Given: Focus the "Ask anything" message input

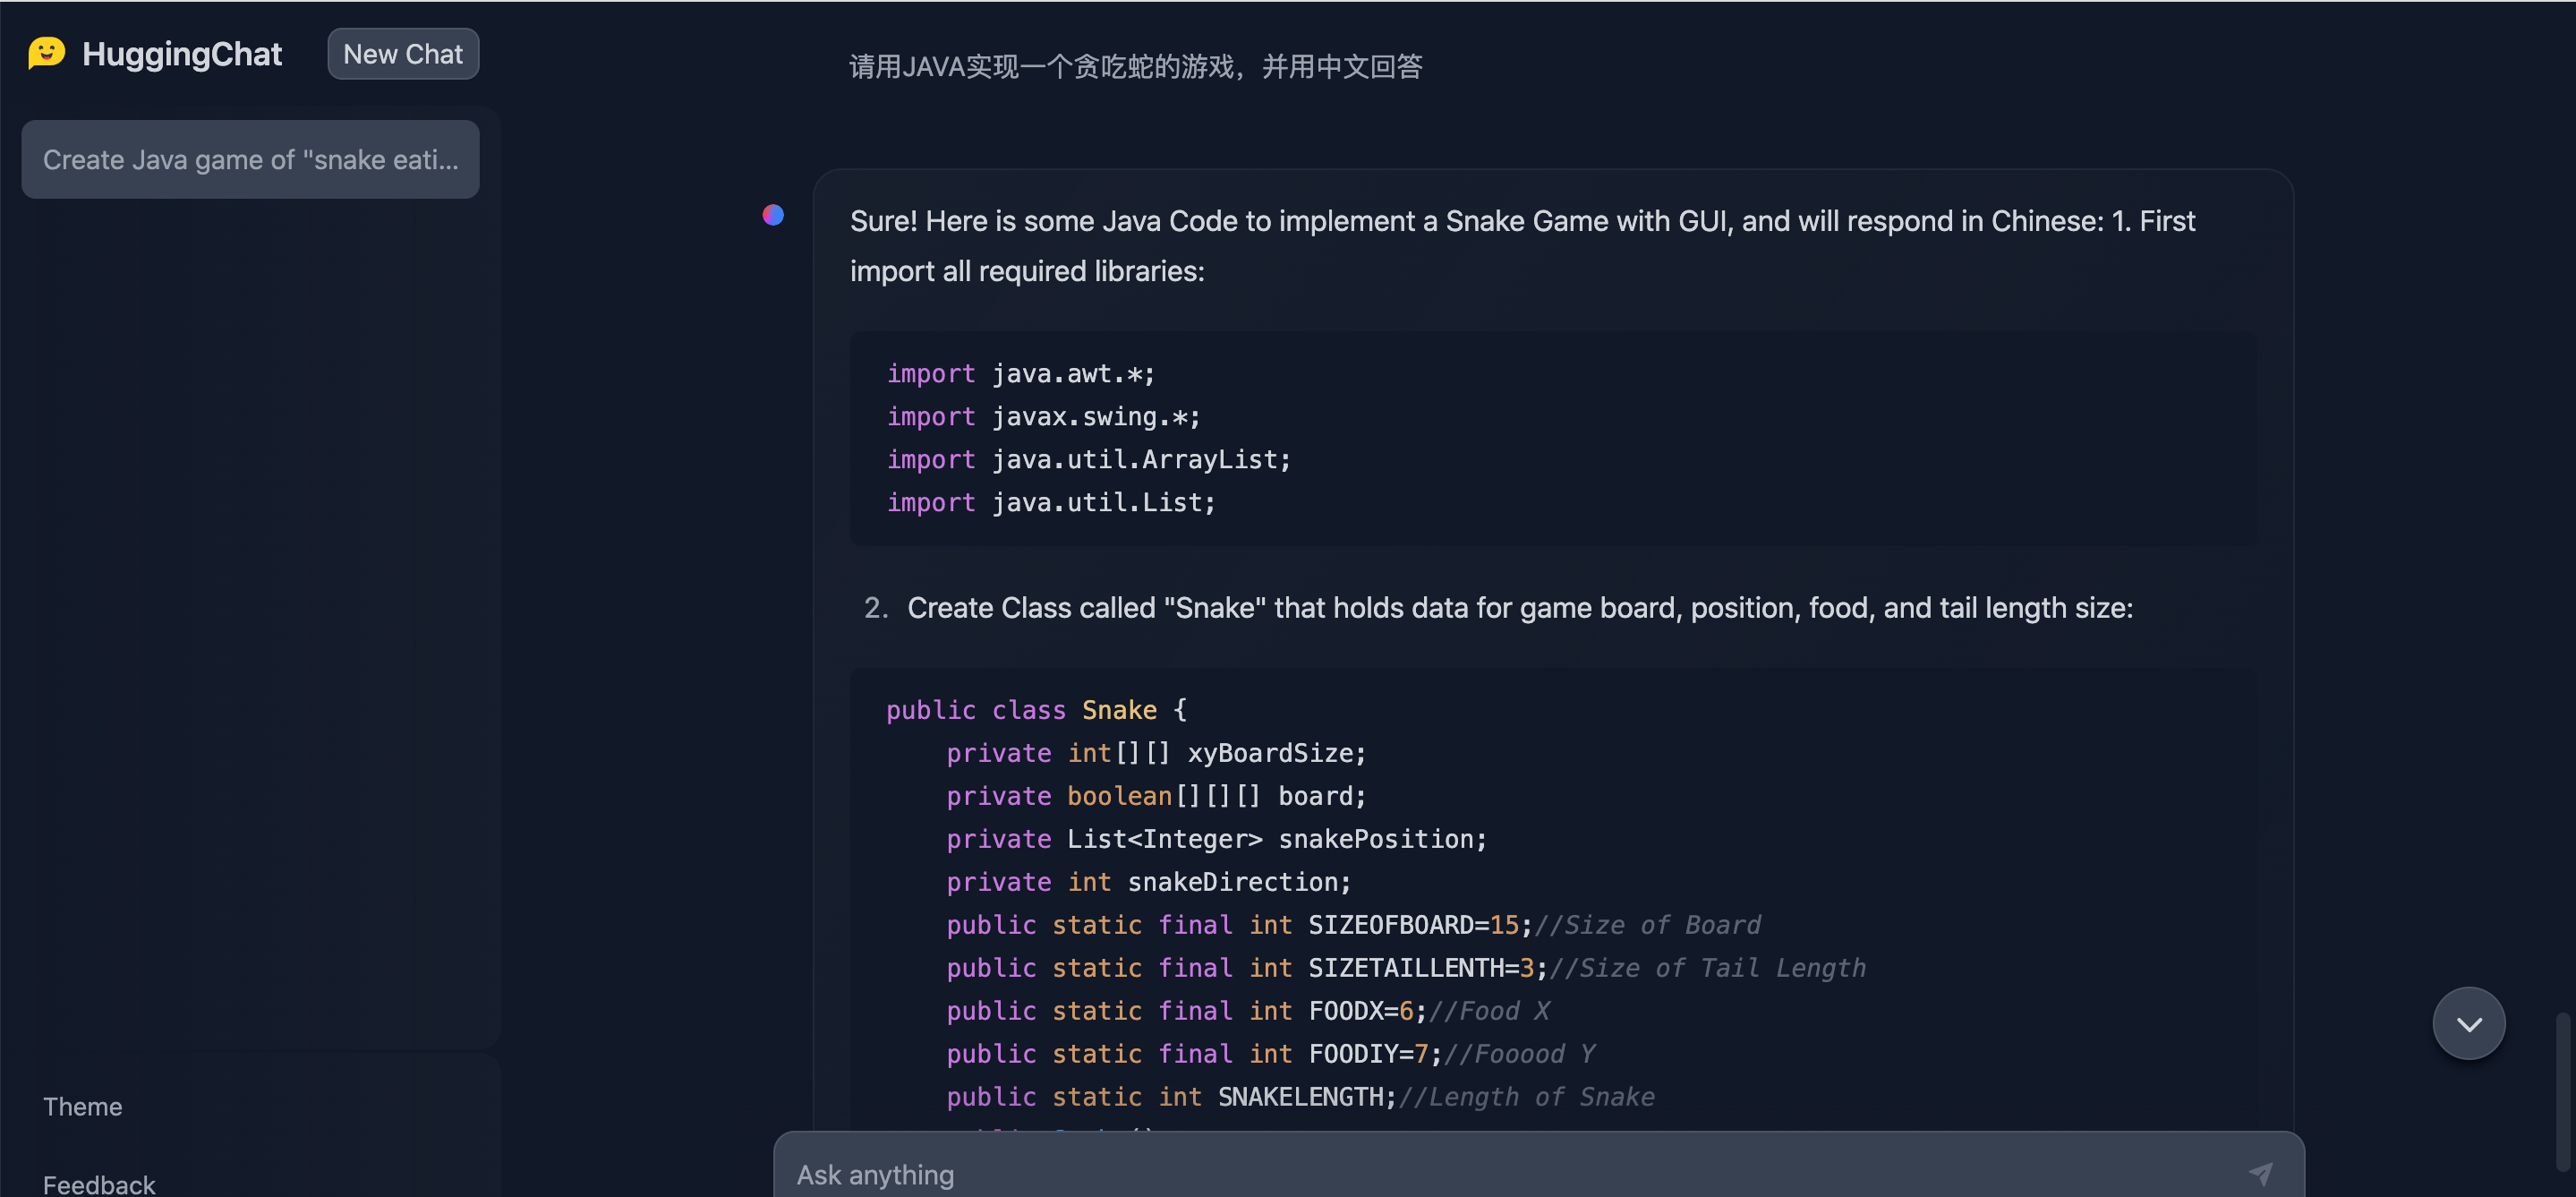Looking at the screenshot, I should [x=1500, y=1173].
